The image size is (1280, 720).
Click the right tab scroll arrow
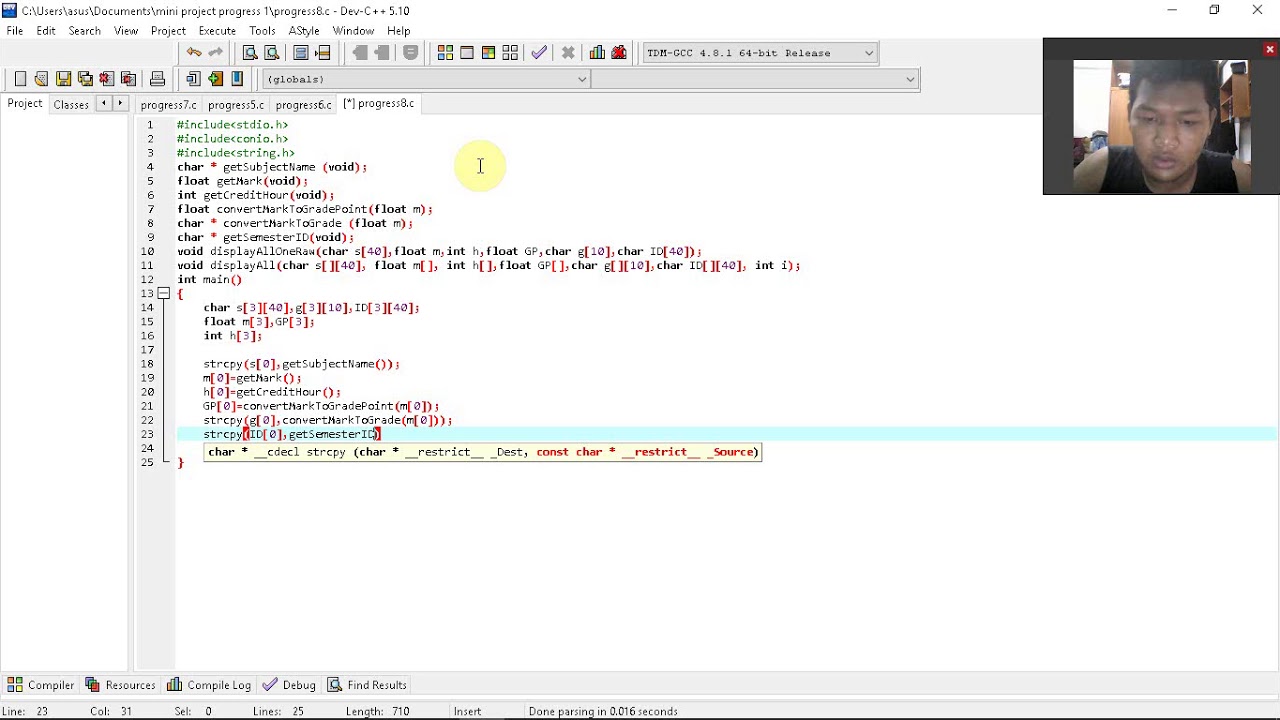pyautogui.click(x=120, y=104)
